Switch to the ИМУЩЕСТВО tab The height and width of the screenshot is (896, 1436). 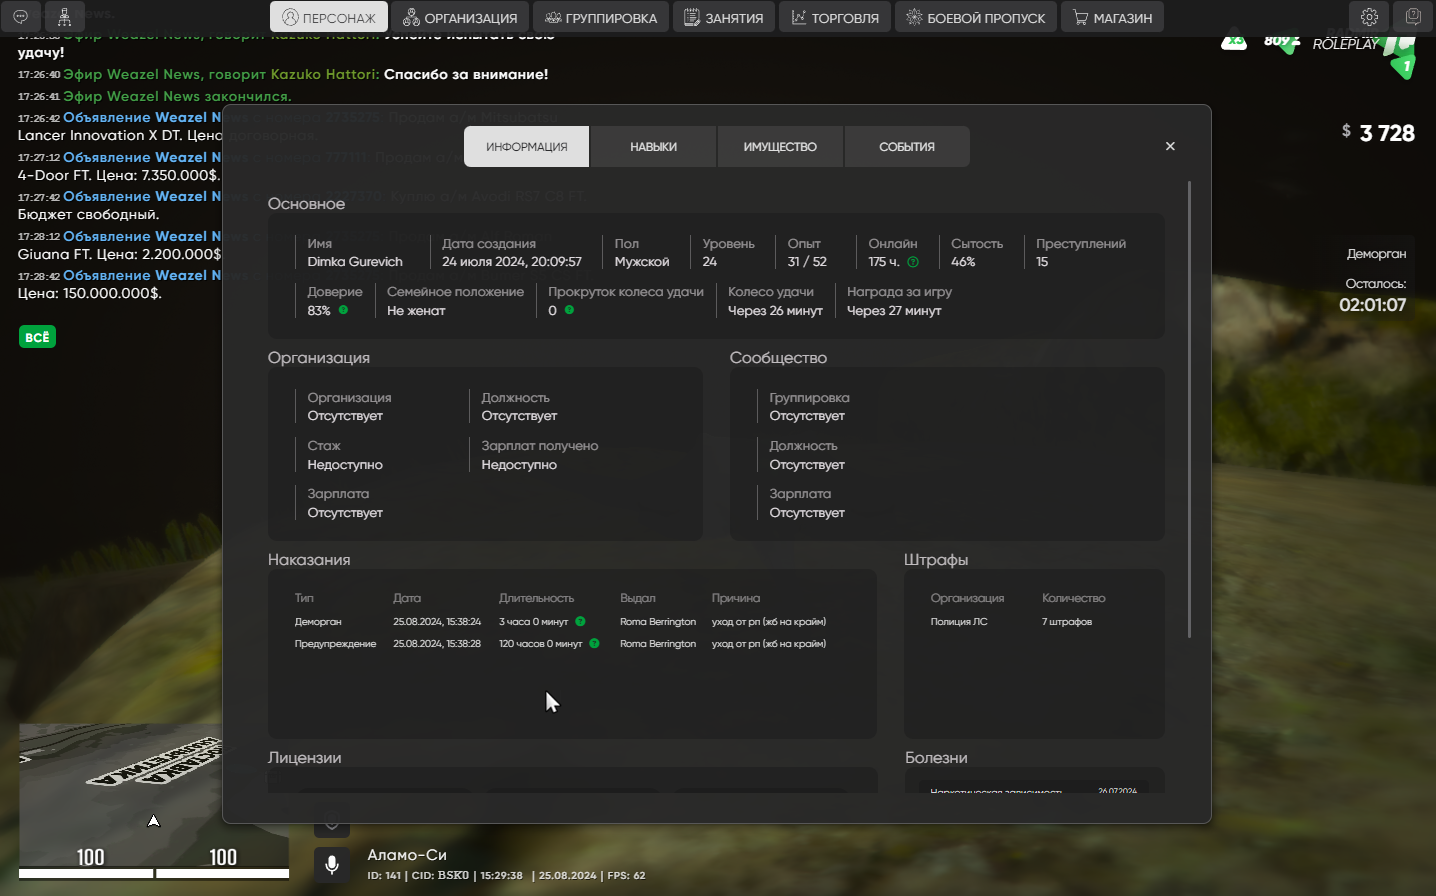point(780,146)
